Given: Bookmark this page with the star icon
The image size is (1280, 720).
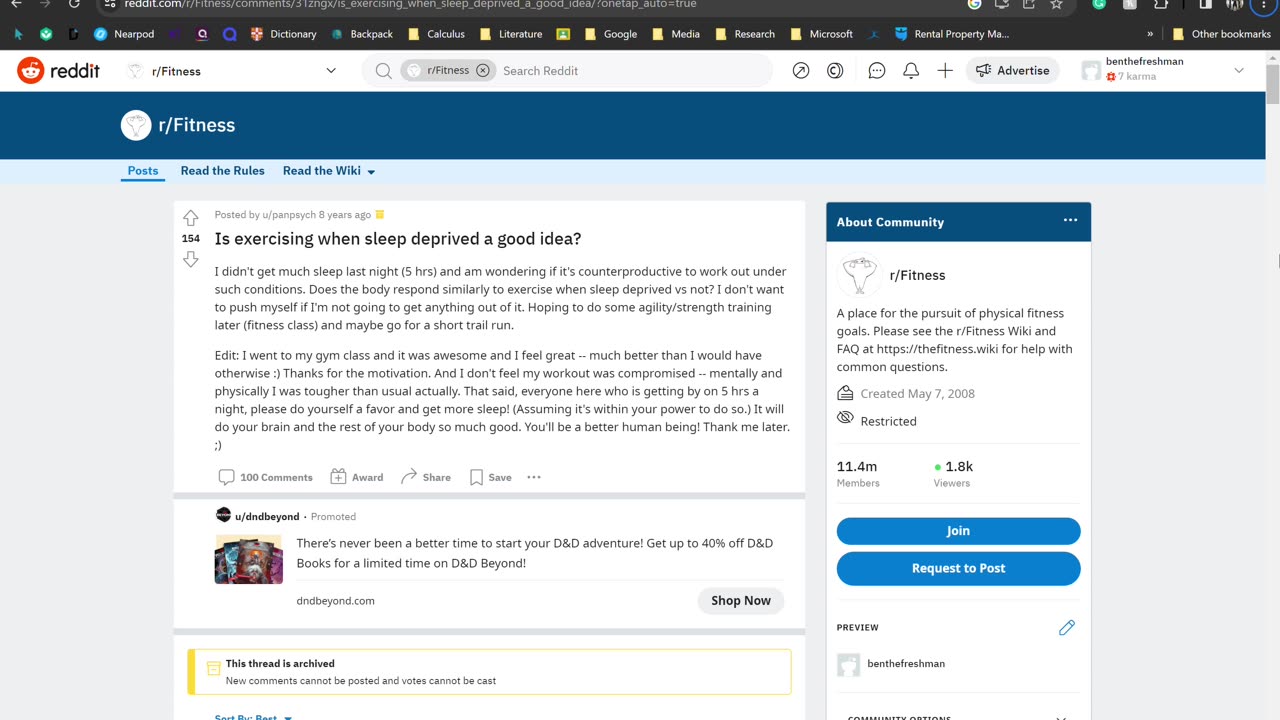Looking at the screenshot, I should (1056, 4).
